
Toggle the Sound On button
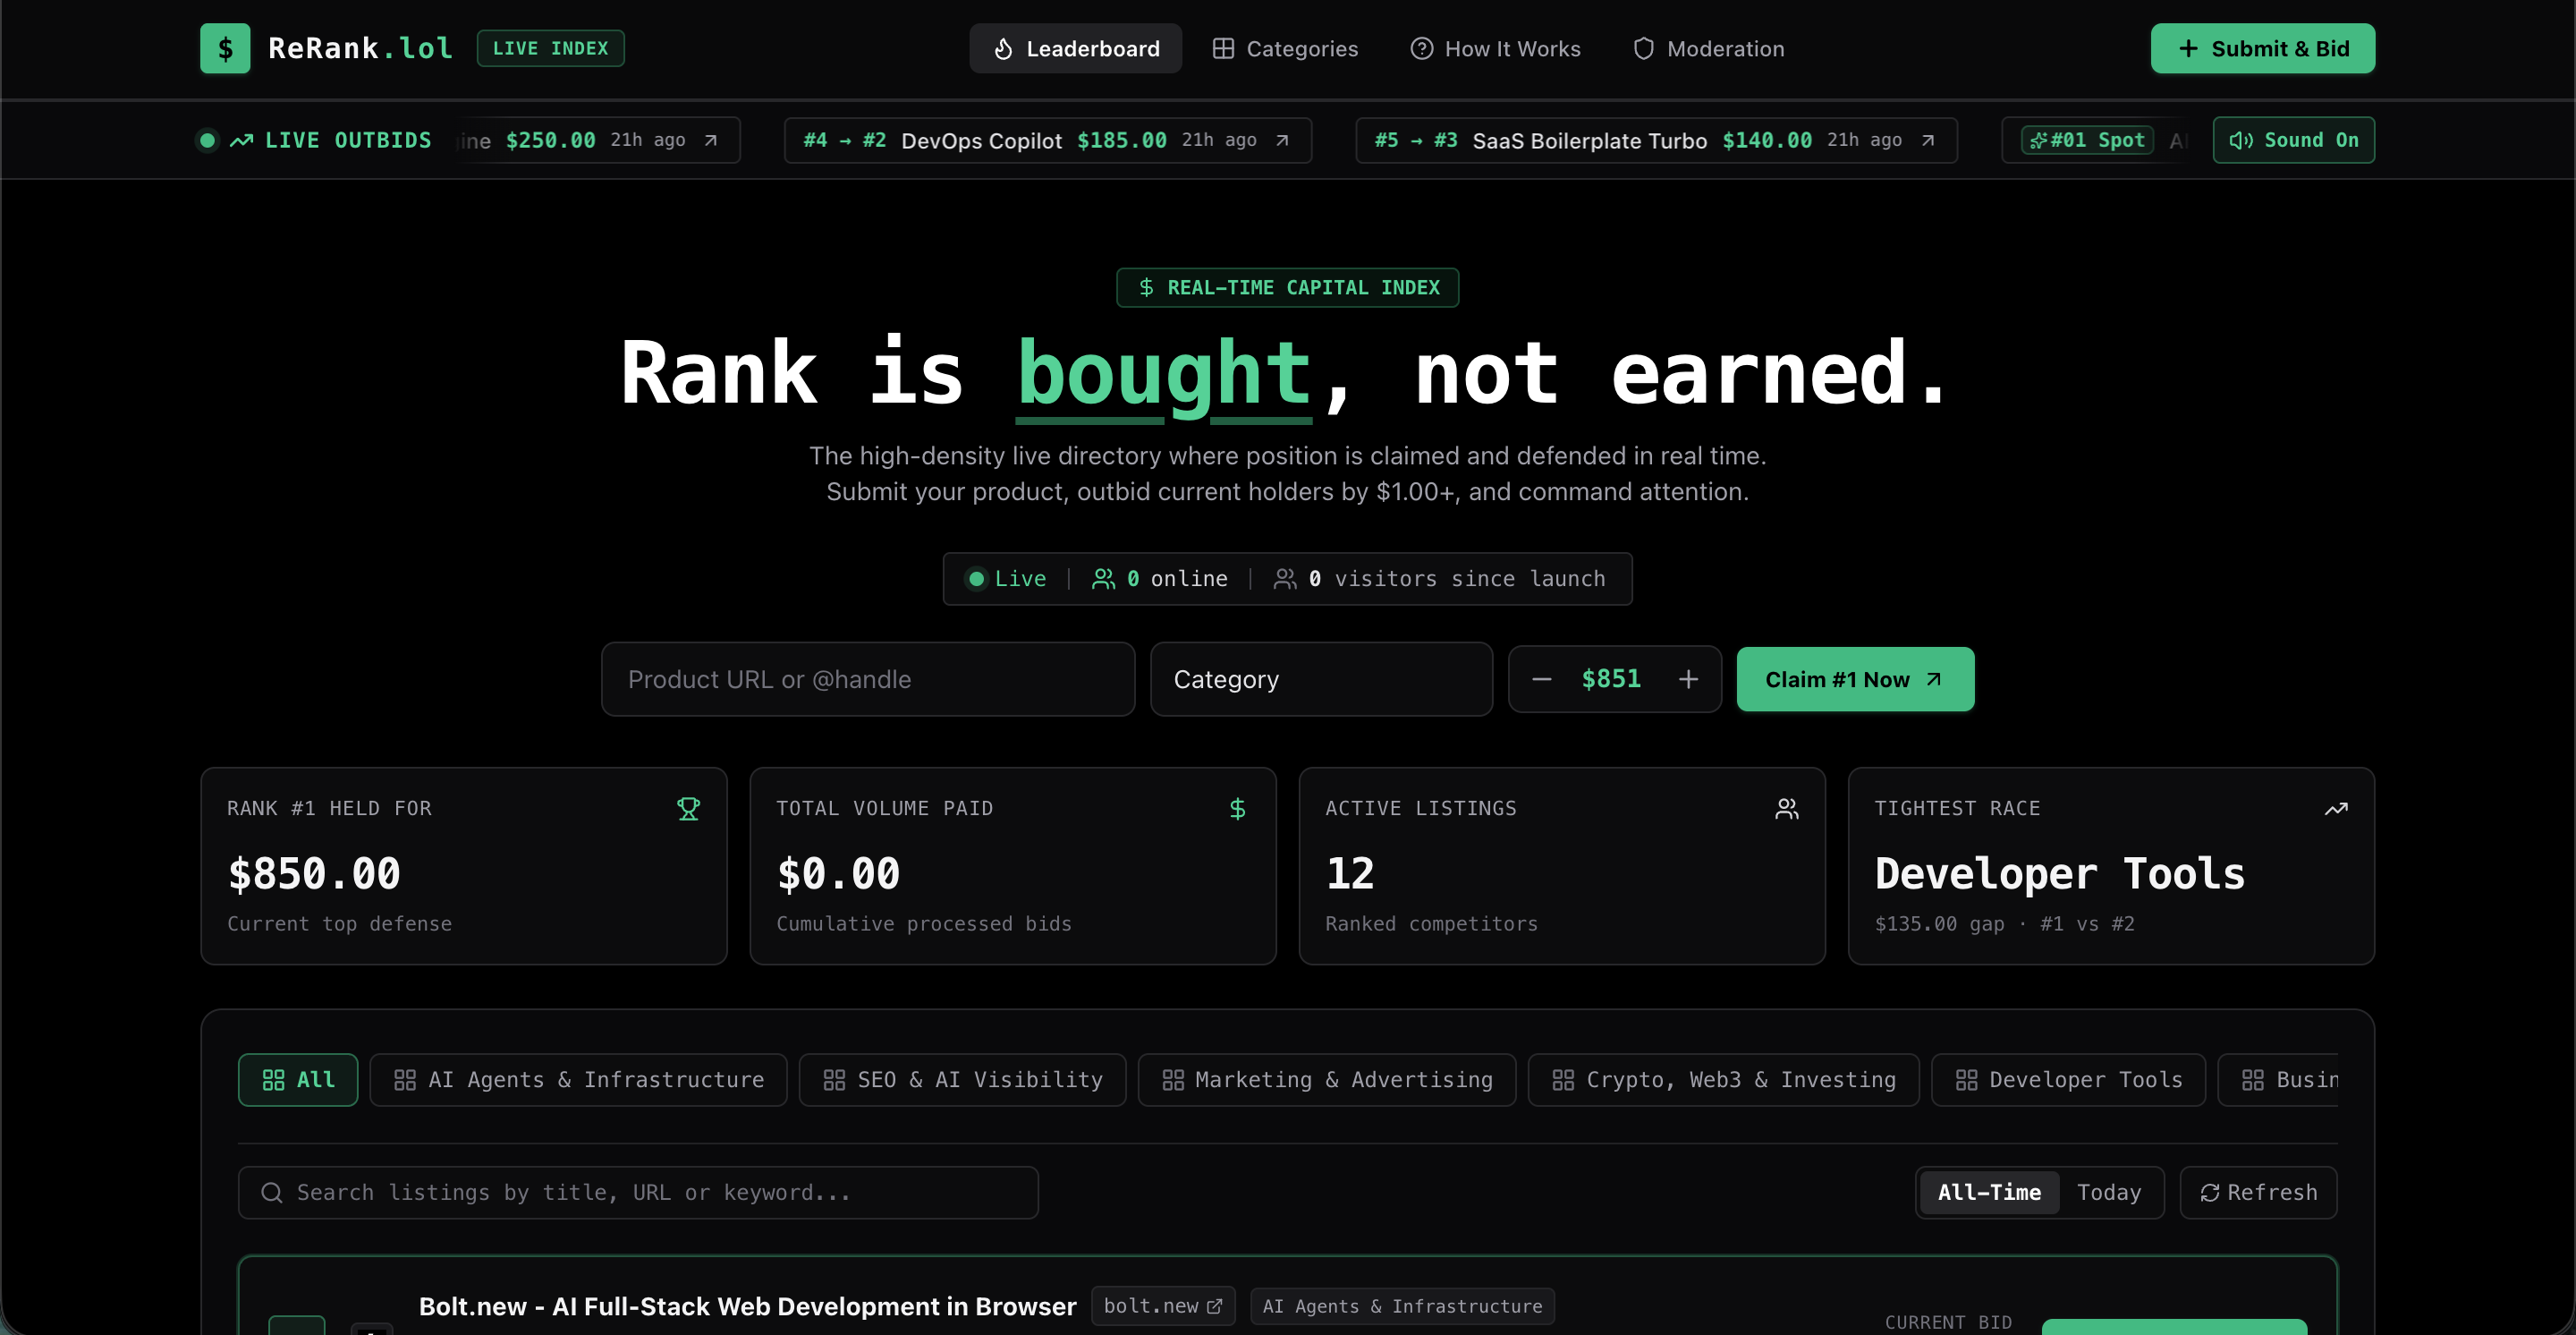(2294, 140)
